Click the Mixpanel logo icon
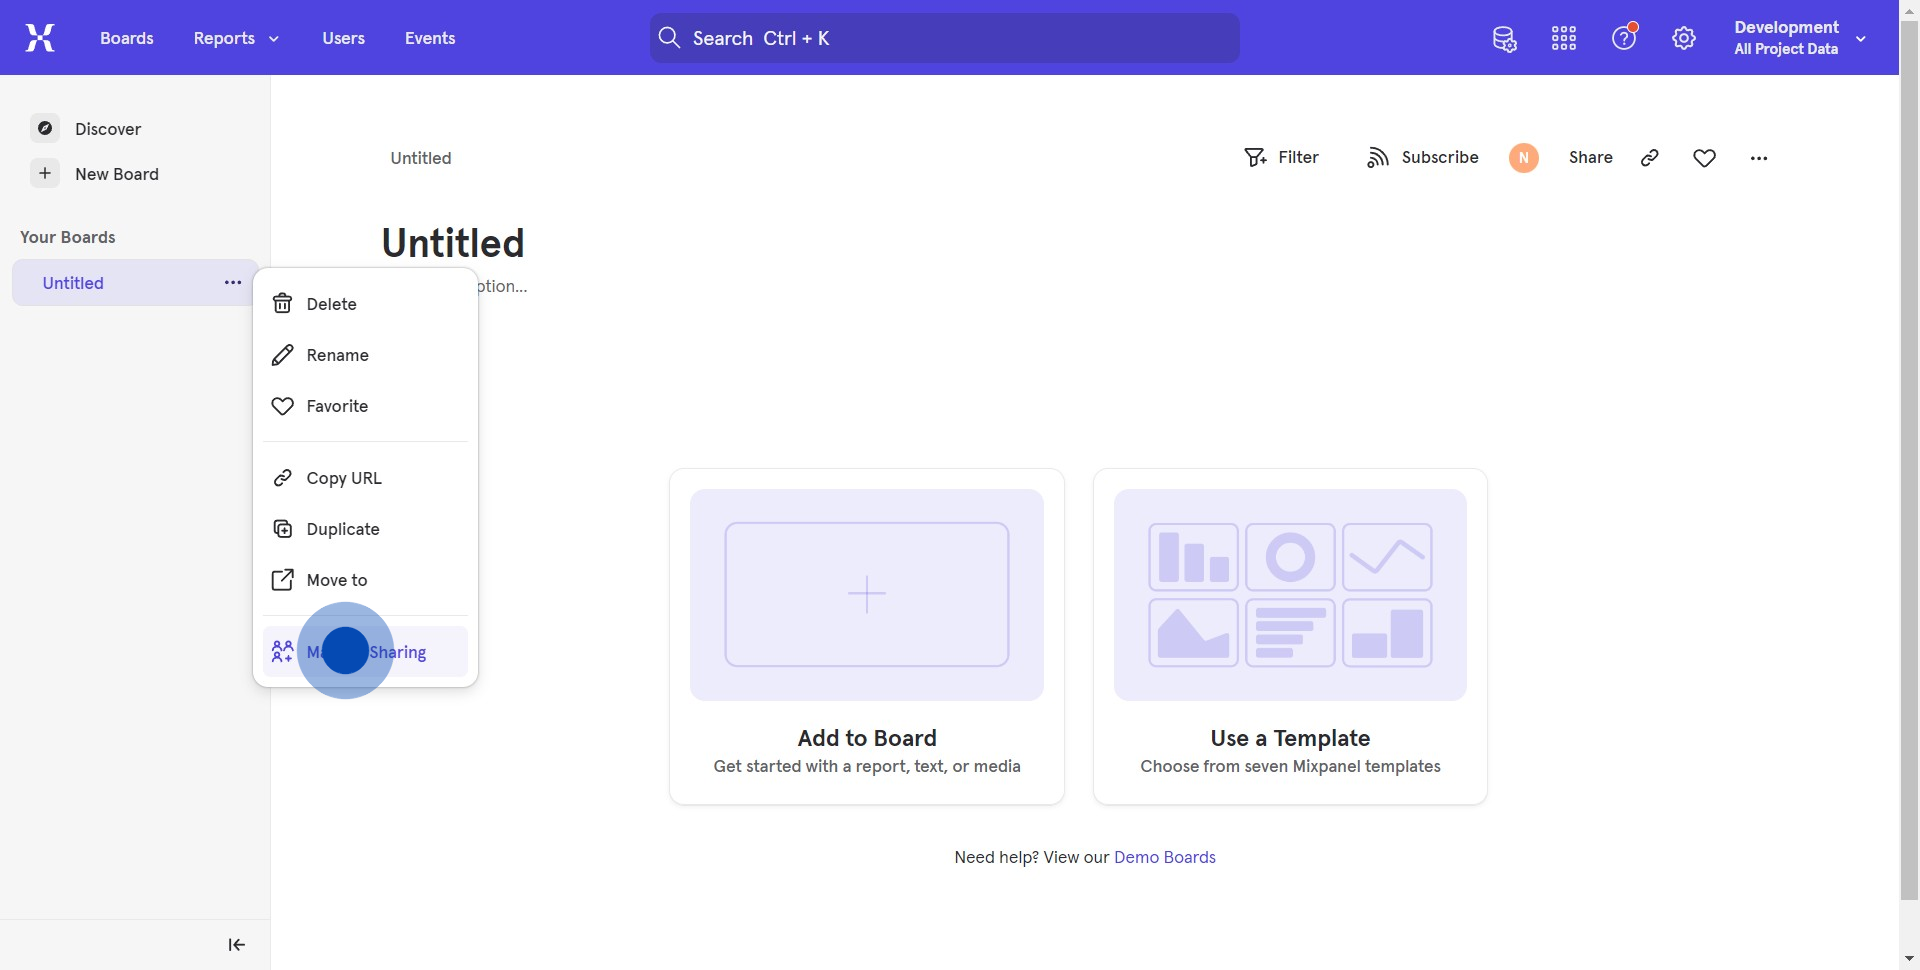Image resolution: width=1920 pixels, height=970 pixels. pyautogui.click(x=40, y=38)
